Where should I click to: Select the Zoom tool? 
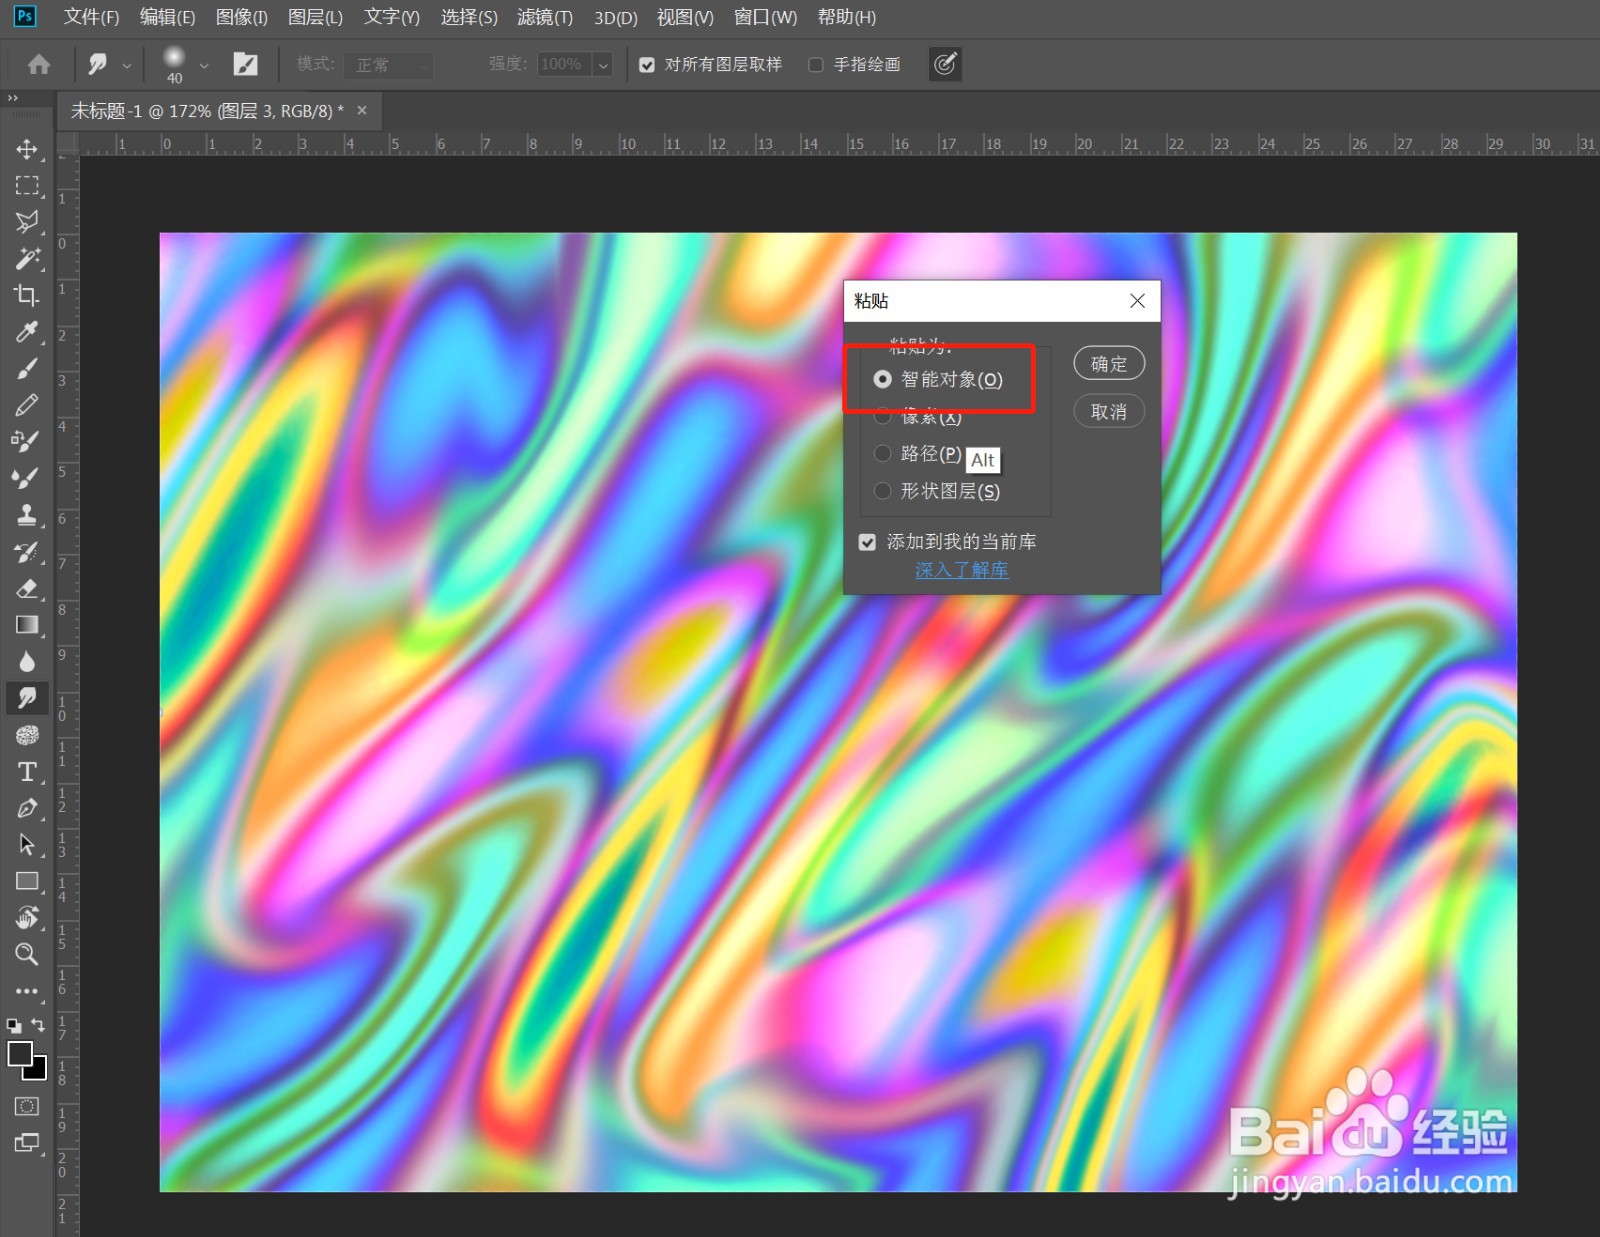pyautogui.click(x=27, y=954)
